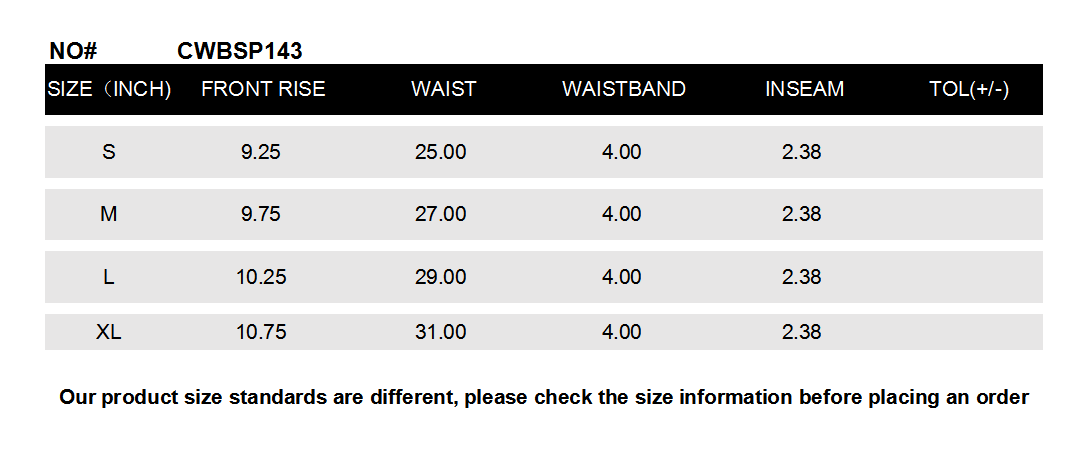Select the size L row label
Screen dimensions: 1078x467
[x=109, y=277]
